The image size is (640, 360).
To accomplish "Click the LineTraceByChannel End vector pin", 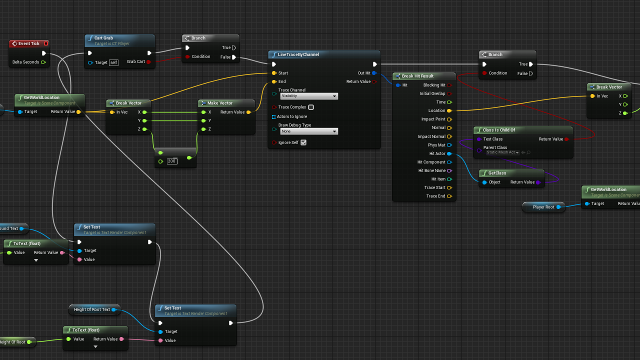I will [274, 82].
